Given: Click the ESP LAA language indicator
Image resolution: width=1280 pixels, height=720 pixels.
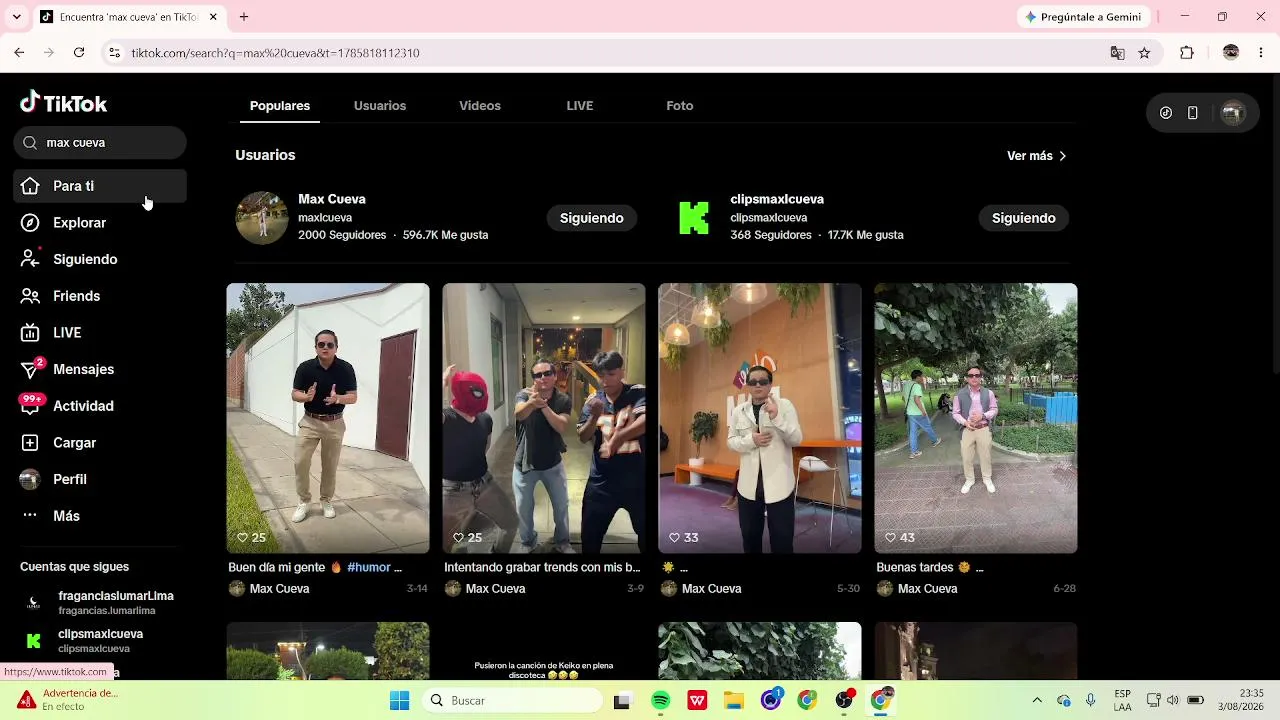Looking at the screenshot, I should pyautogui.click(x=1123, y=700).
